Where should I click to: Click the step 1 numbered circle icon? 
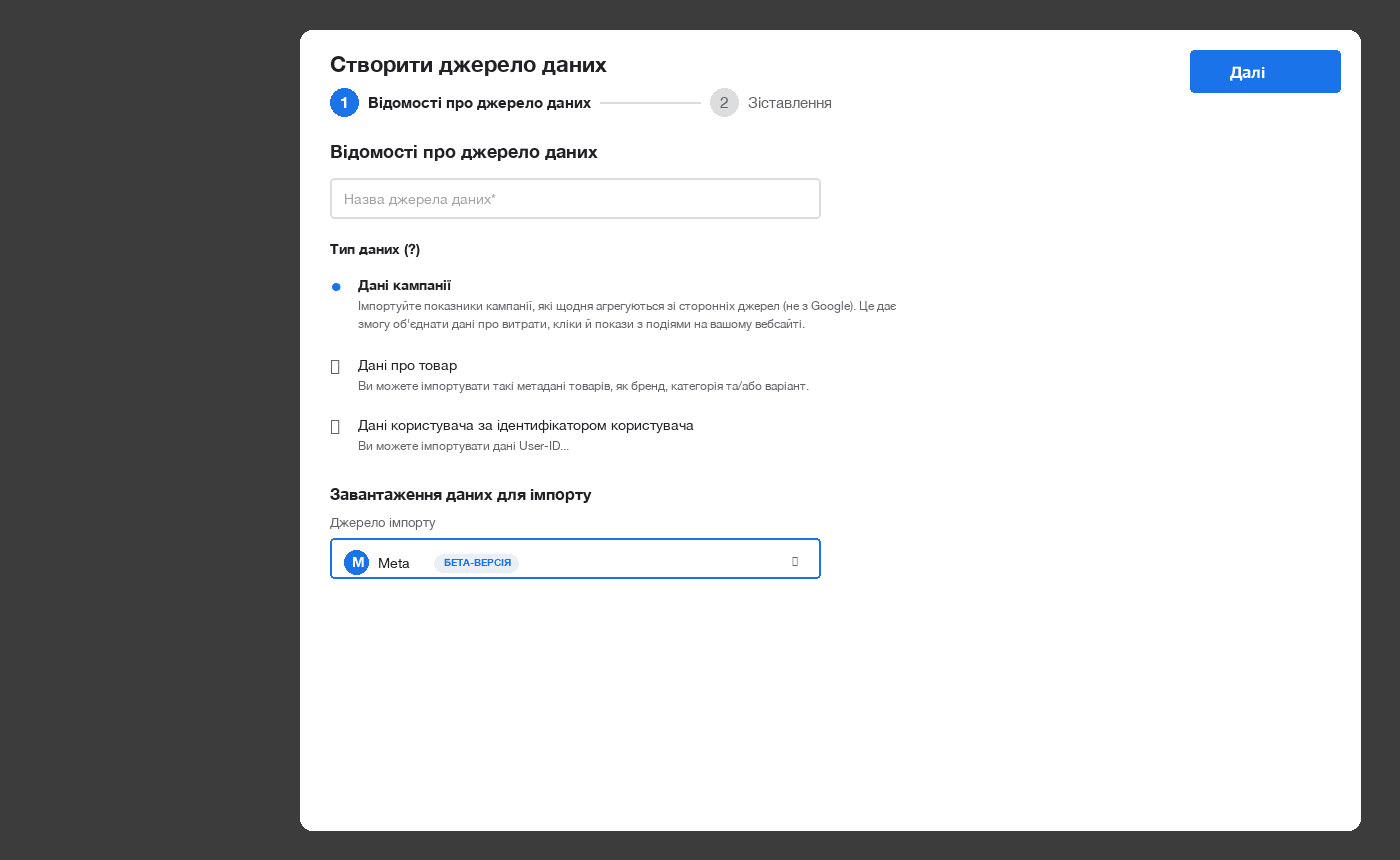[344, 103]
